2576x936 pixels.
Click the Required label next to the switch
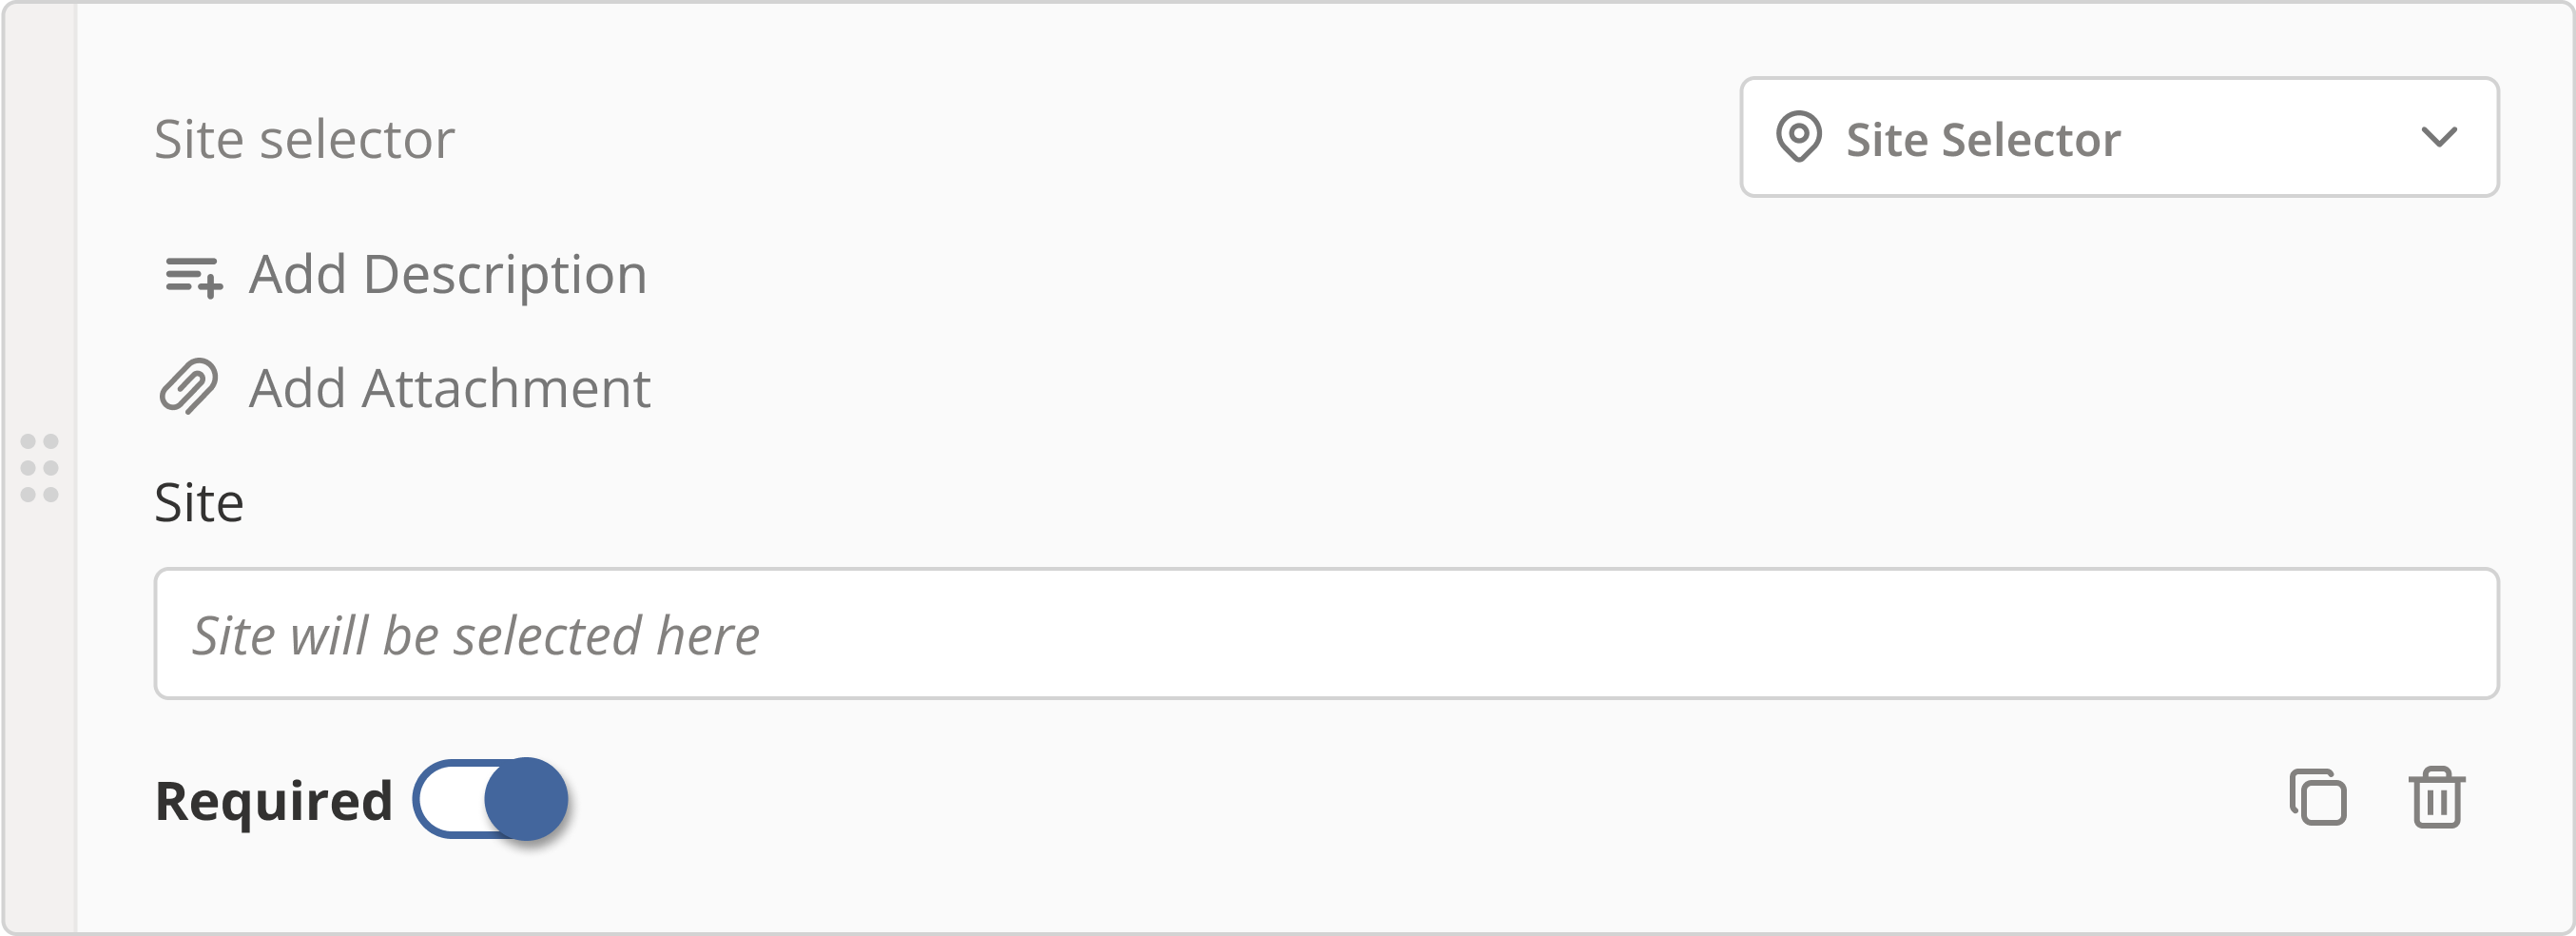coord(273,802)
